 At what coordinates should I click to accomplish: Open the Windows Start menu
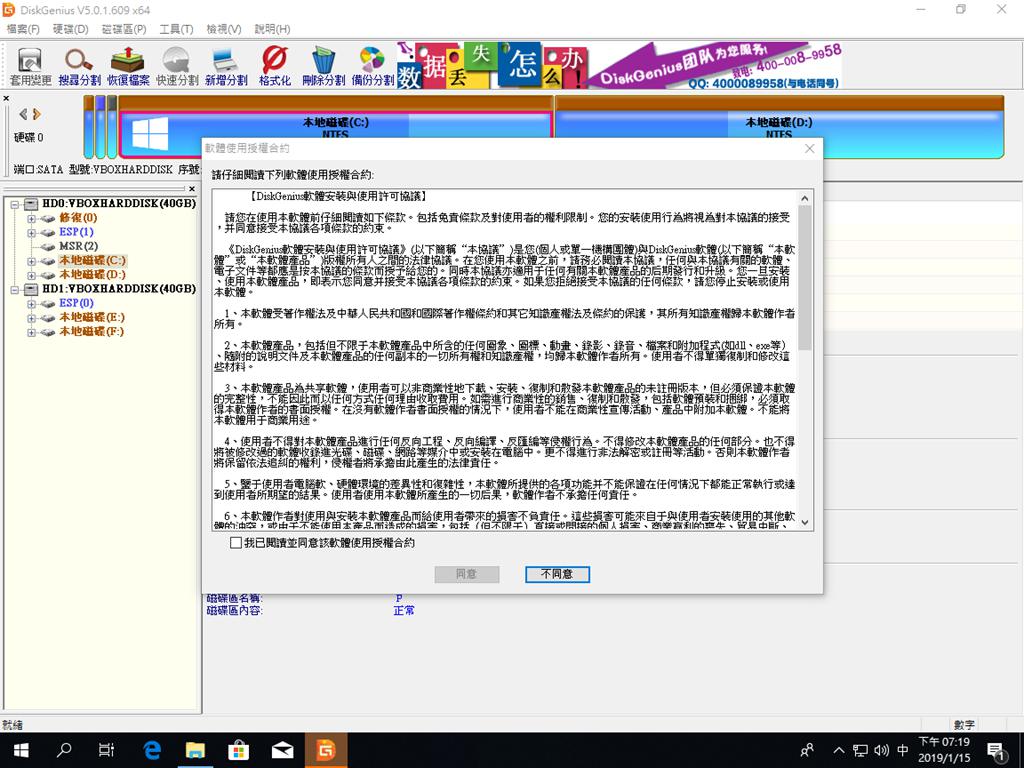click(x=21, y=750)
